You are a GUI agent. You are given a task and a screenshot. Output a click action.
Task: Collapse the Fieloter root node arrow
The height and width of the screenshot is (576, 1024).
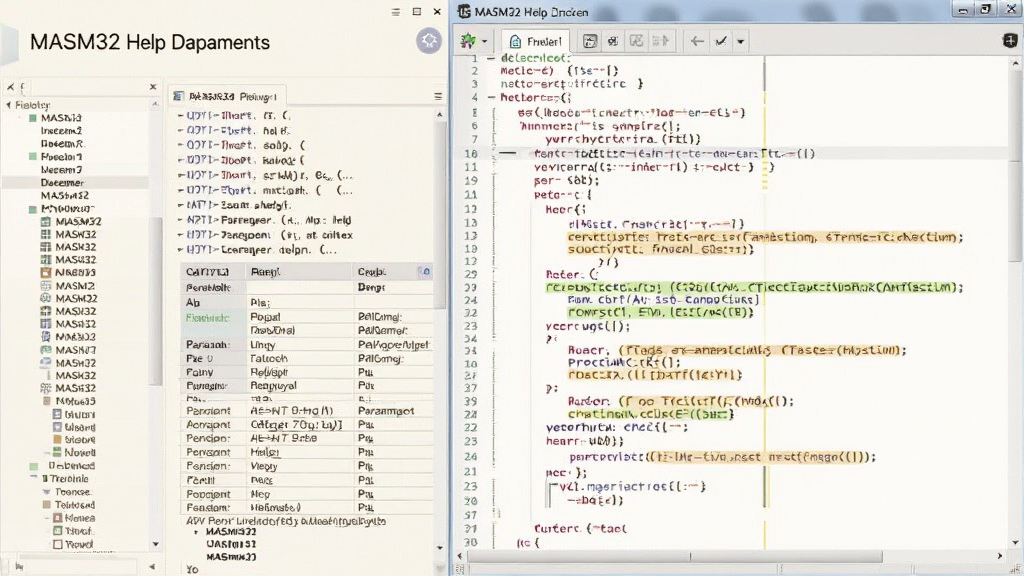pos(8,104)
